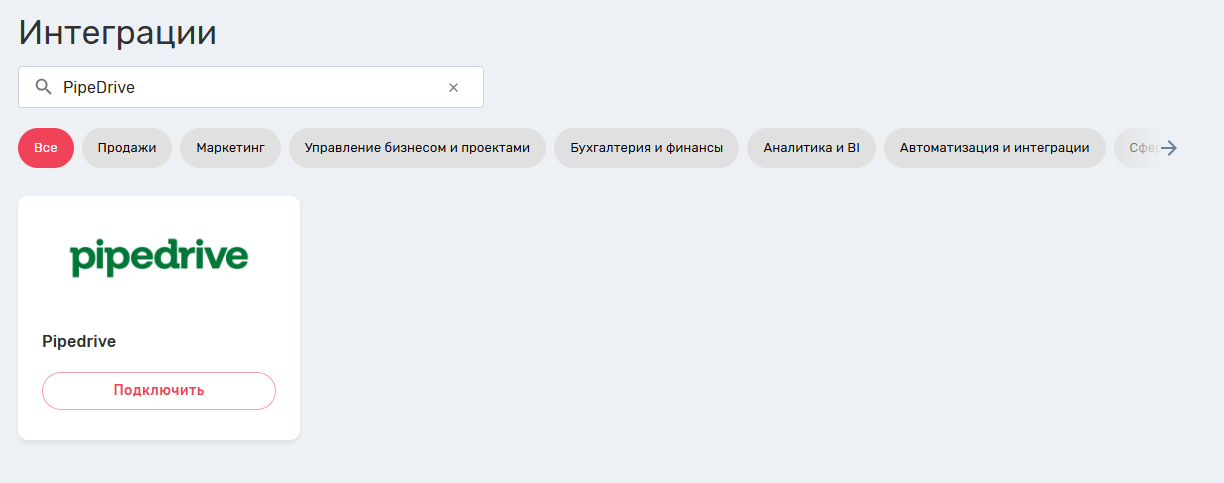Open the Pipedrive card title link
Image resolution: width=1224 pixels, height=483 pixels.
(x=79, y=341)
